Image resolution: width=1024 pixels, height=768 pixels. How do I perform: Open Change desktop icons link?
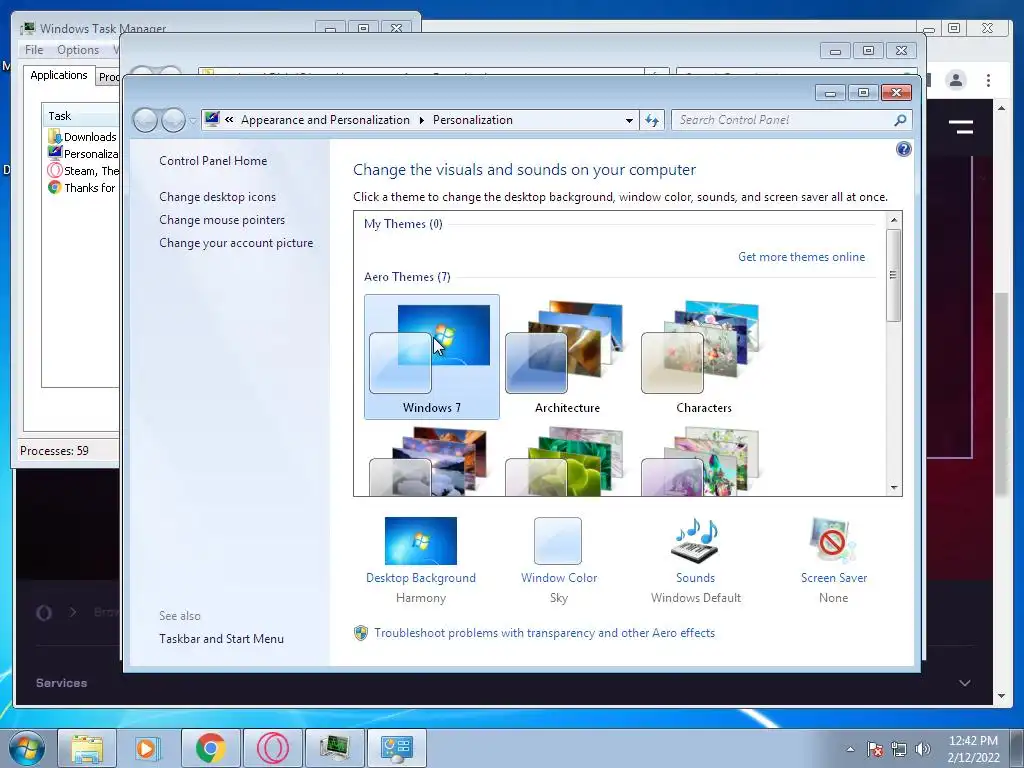click(217, 197)
